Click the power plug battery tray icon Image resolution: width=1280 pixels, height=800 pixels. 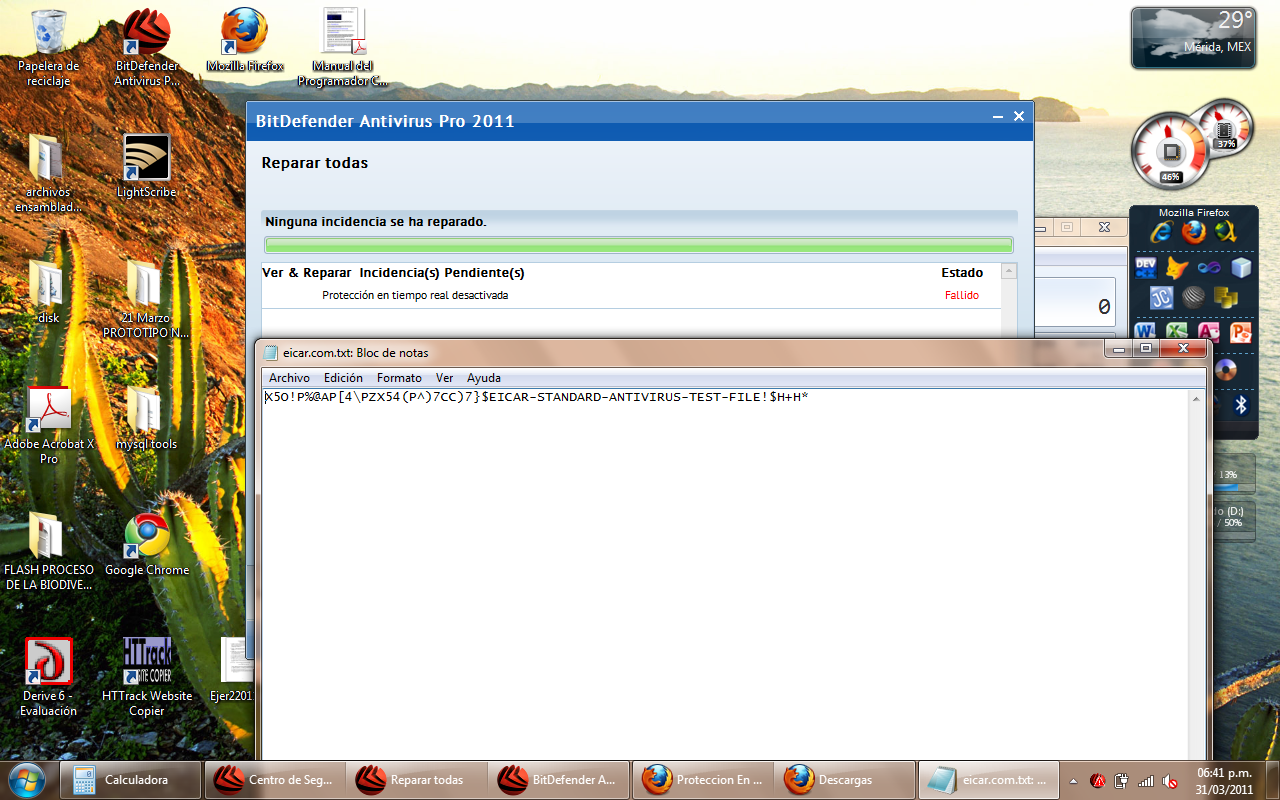click(x=1122, y=781)
